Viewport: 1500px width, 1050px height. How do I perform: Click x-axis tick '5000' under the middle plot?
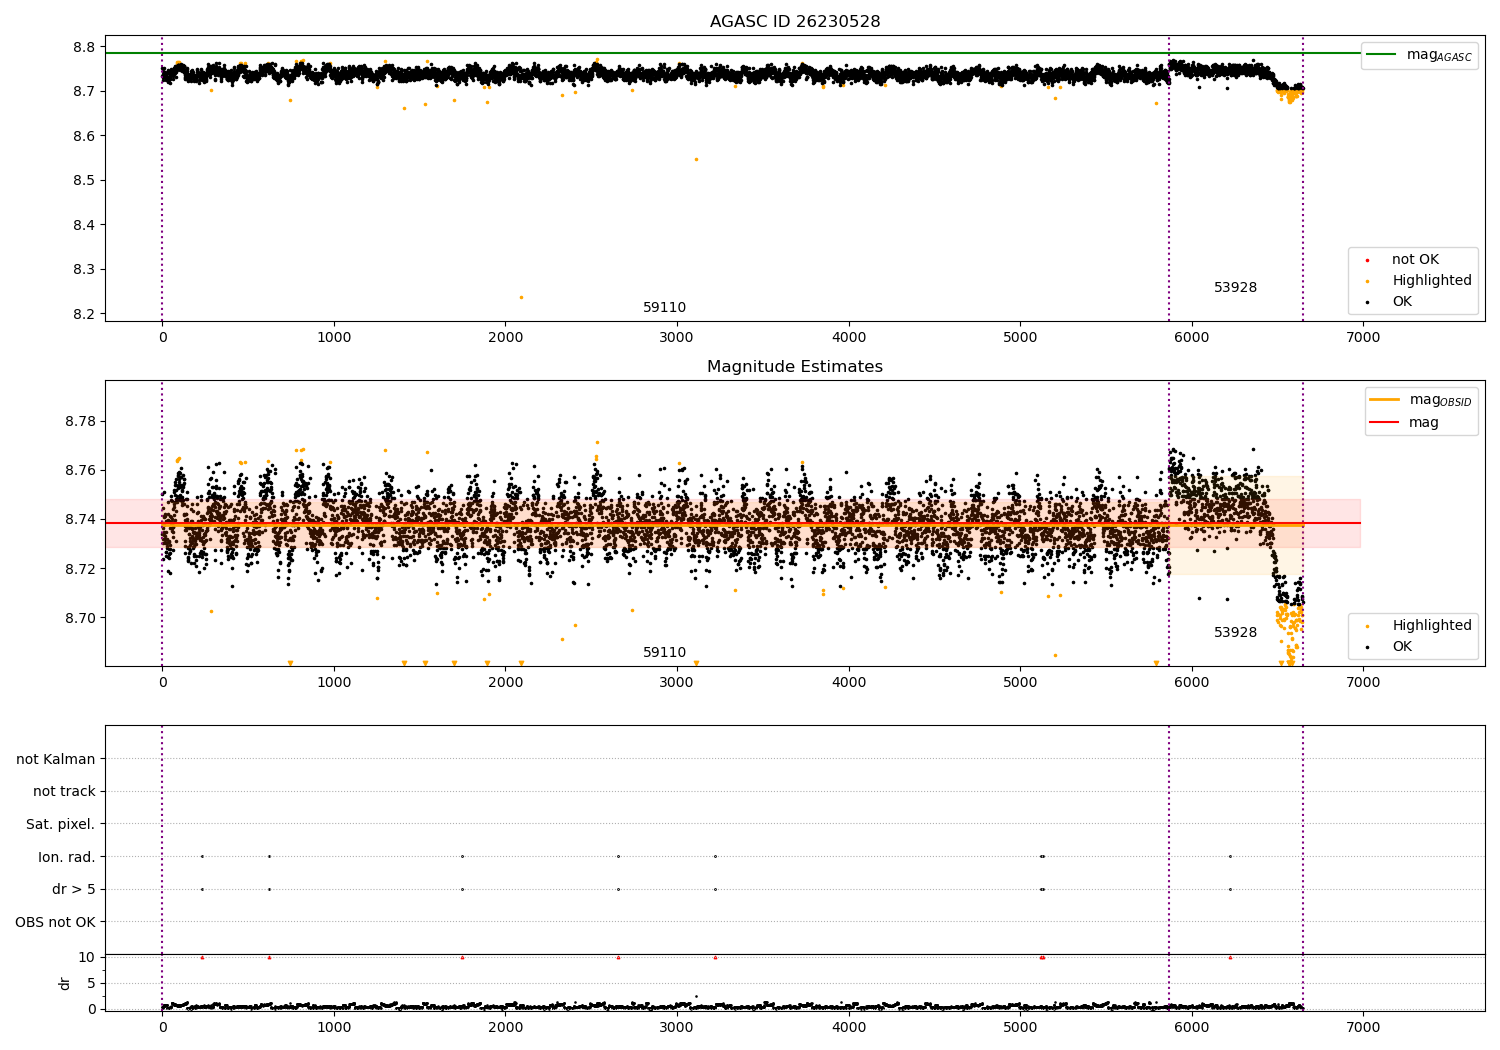1020,683
